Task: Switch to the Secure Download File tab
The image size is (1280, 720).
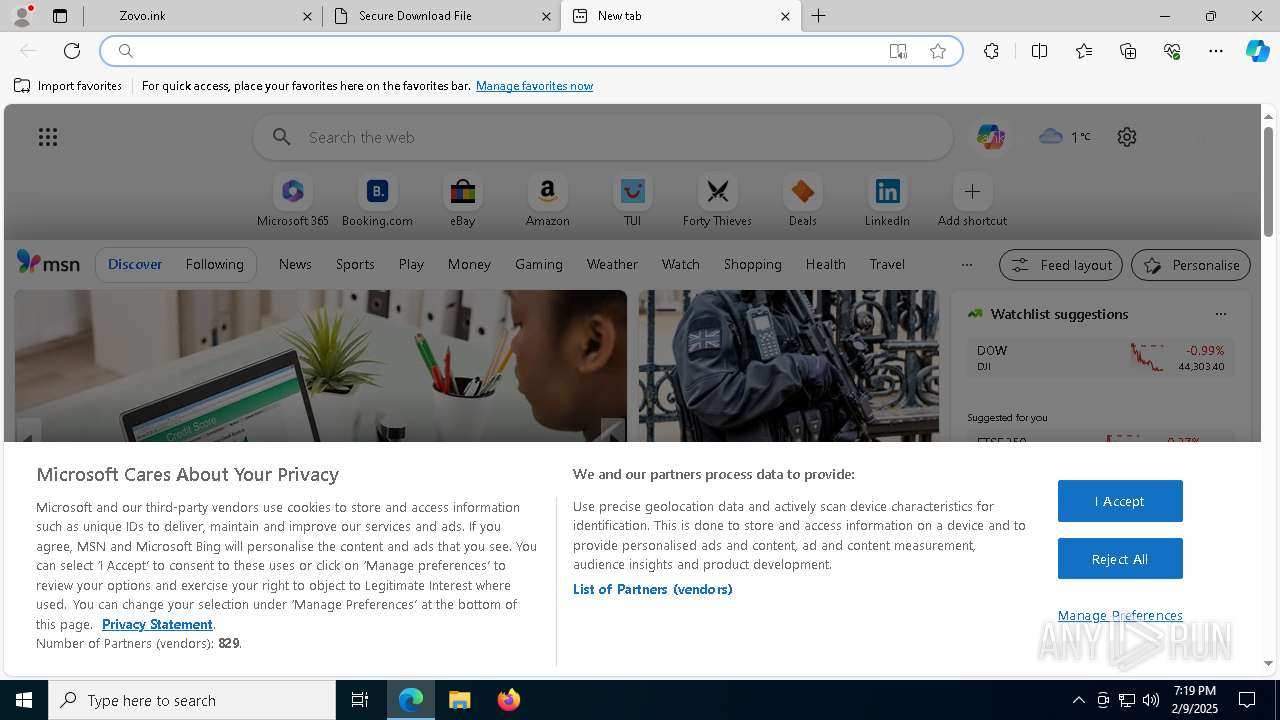Action: coord(442,16)
